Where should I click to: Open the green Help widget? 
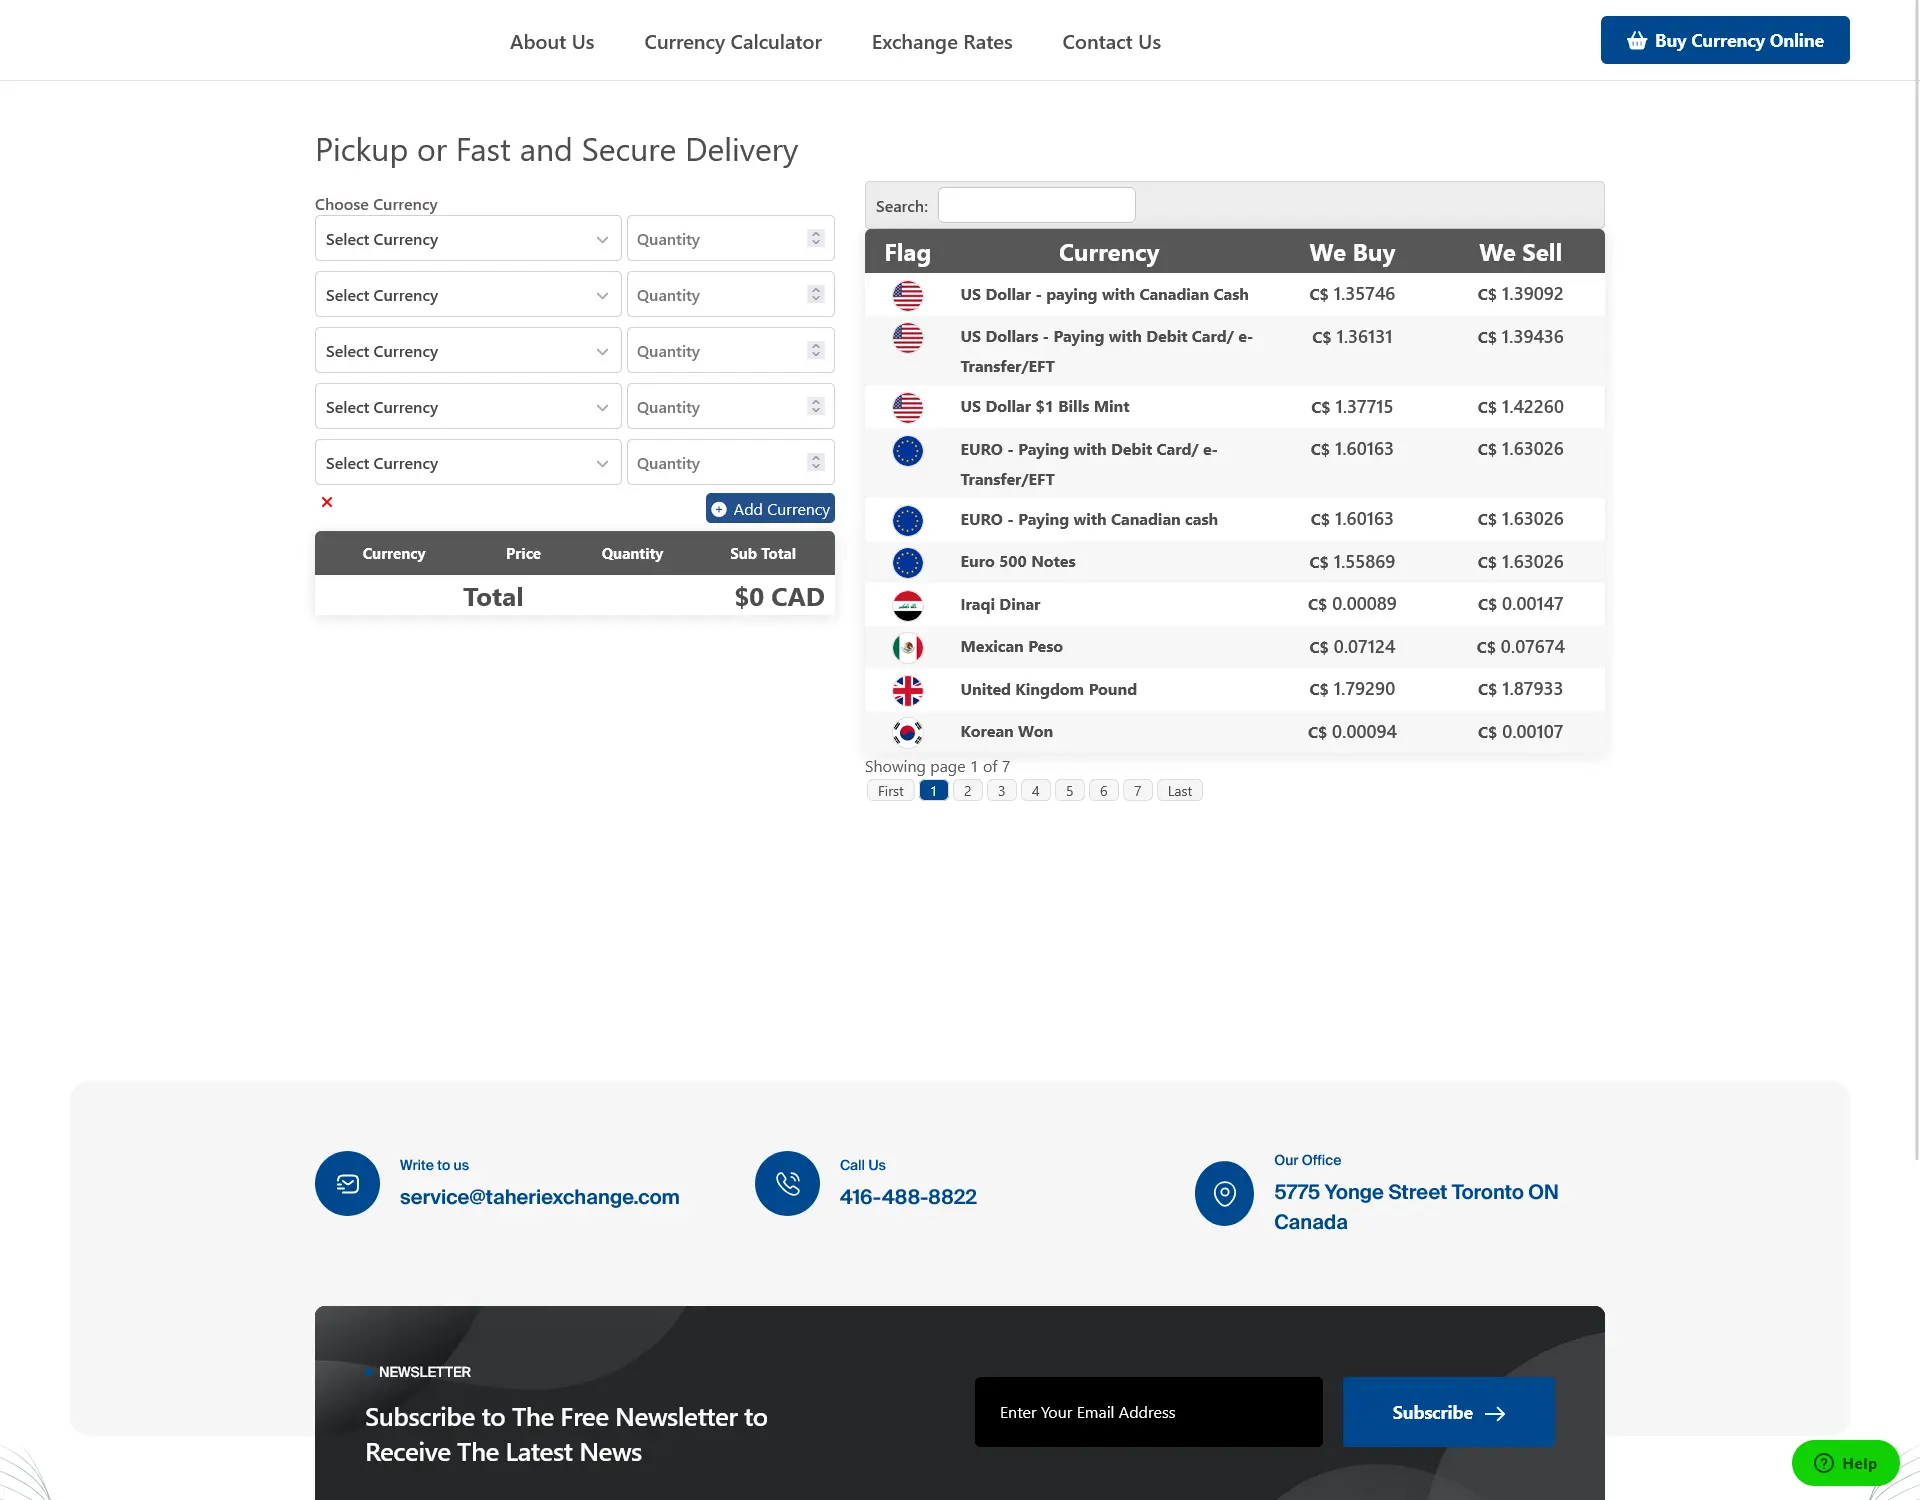click(x=1845, y=1463)
